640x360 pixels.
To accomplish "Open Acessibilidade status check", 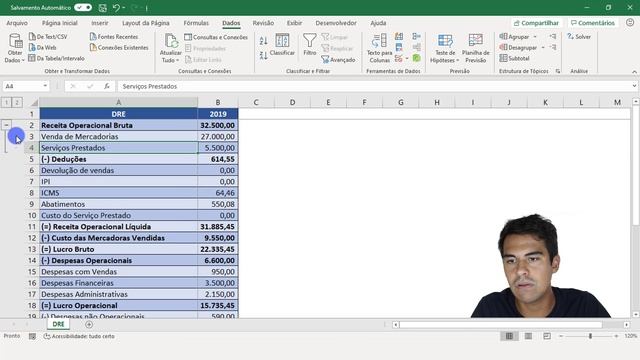I will pyautogui.click(x=79, y=336).
